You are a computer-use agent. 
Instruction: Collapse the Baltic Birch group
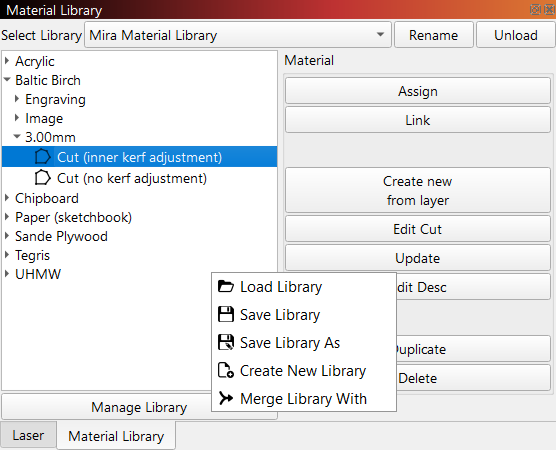[7, 80]
